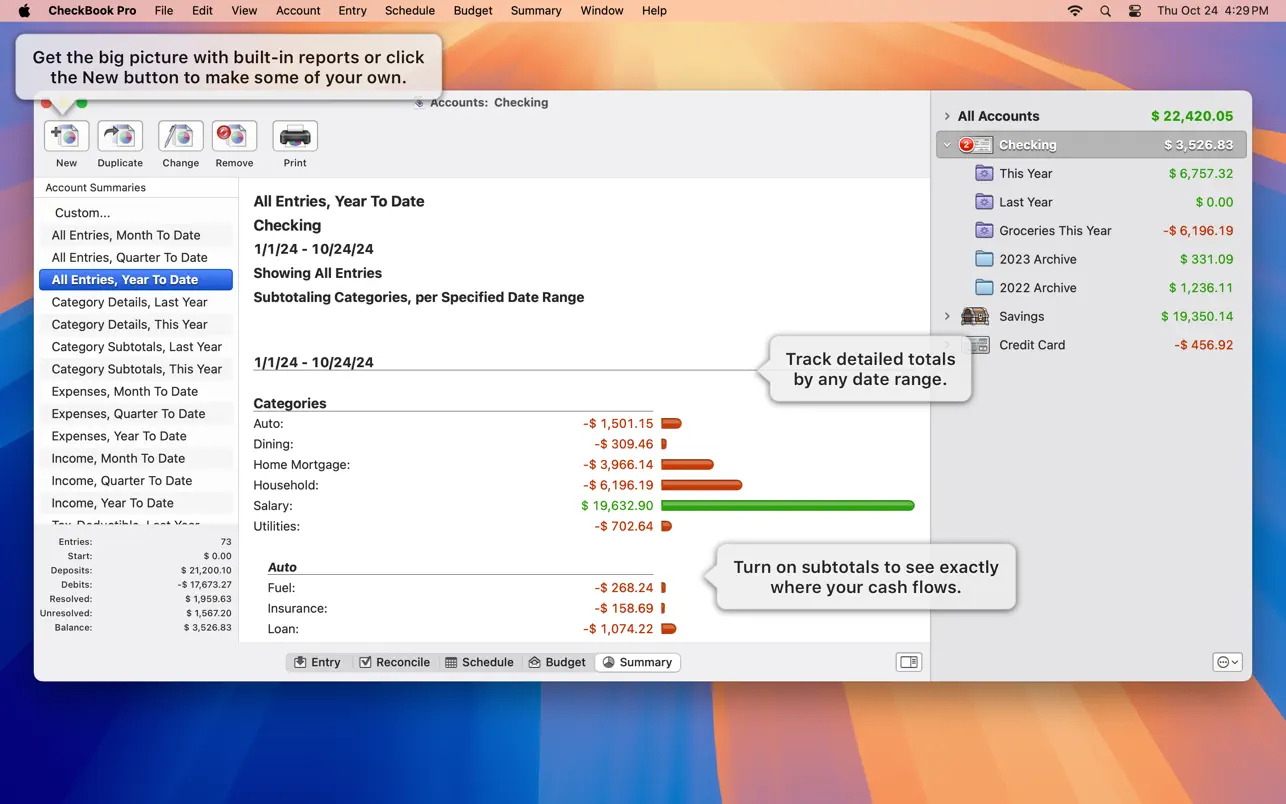The width and height of the screenshot is (1286, 804).
Task: Click the 2022 Archive folder icon
Action: point(984,287)
